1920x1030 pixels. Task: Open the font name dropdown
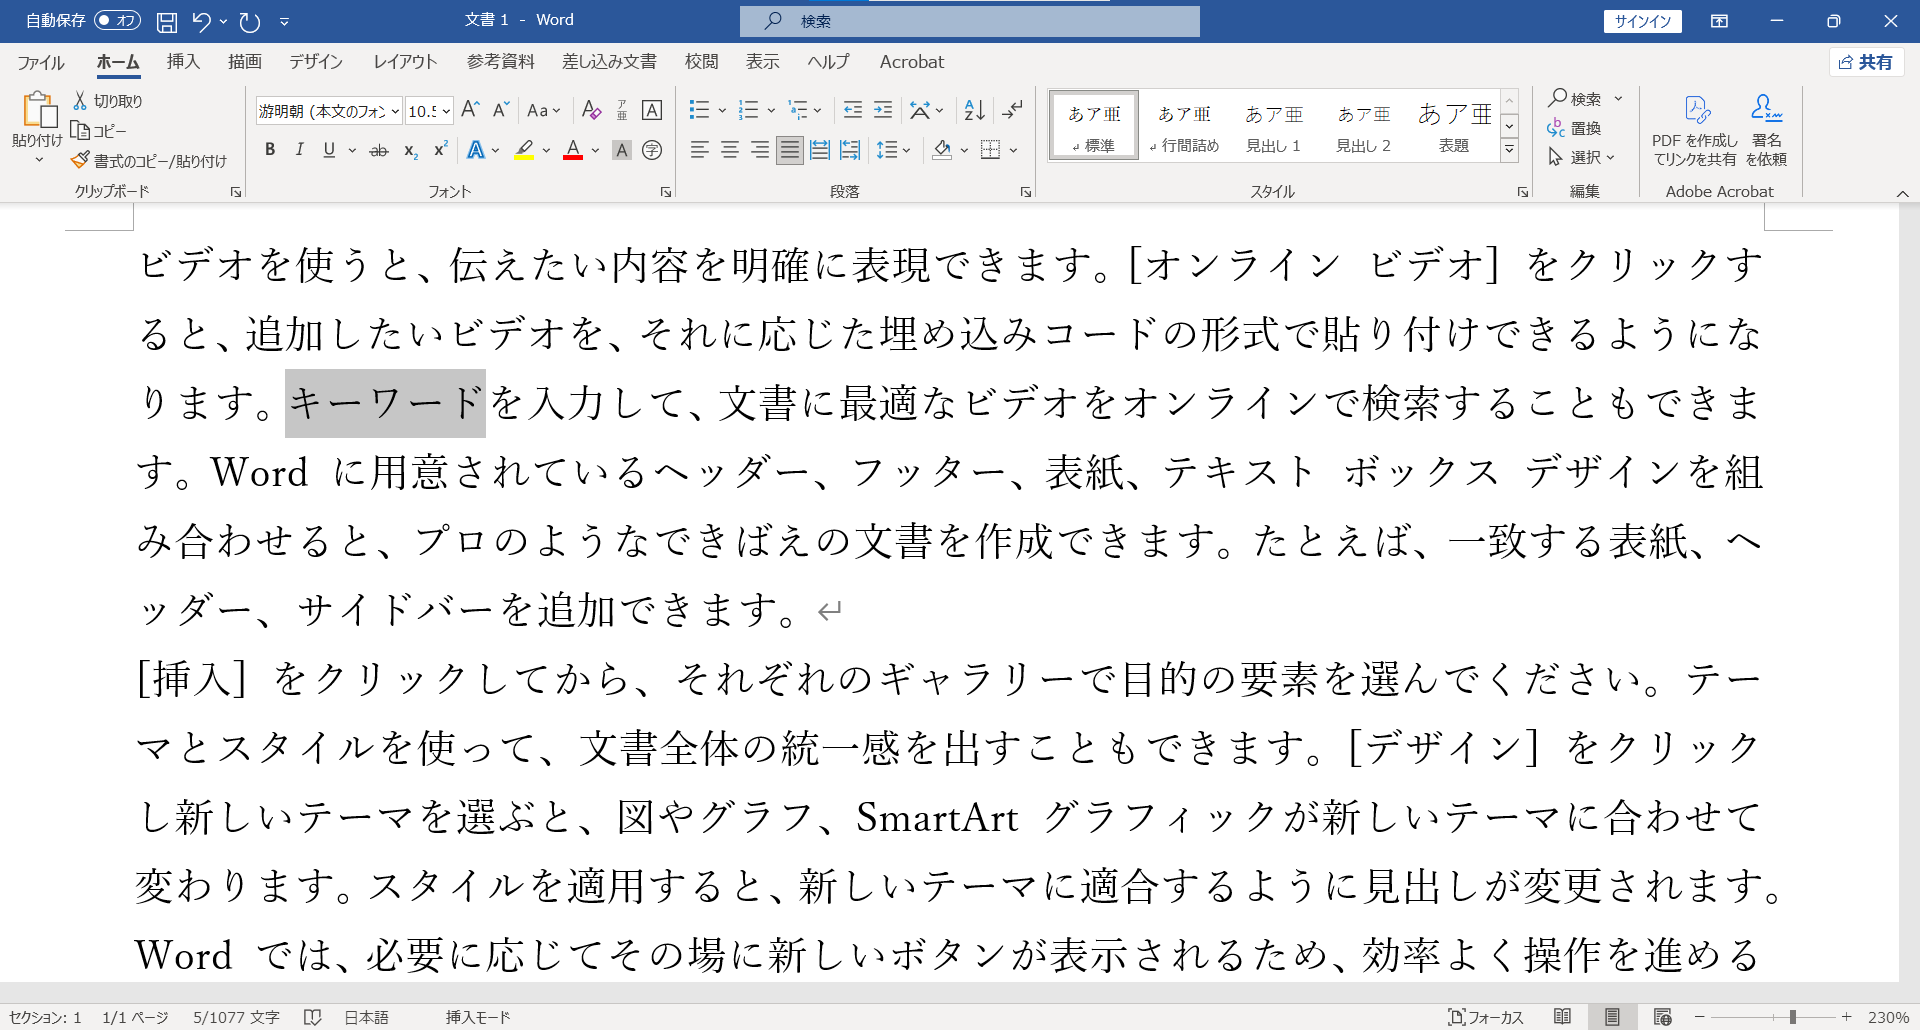[396, 111]
